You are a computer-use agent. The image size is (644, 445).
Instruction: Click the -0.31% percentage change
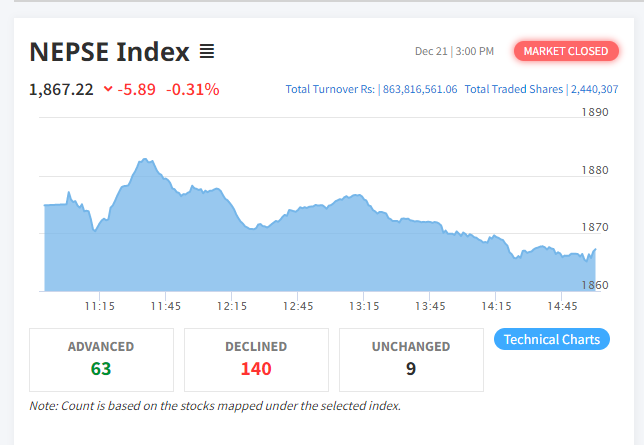[x=193, y=90]
